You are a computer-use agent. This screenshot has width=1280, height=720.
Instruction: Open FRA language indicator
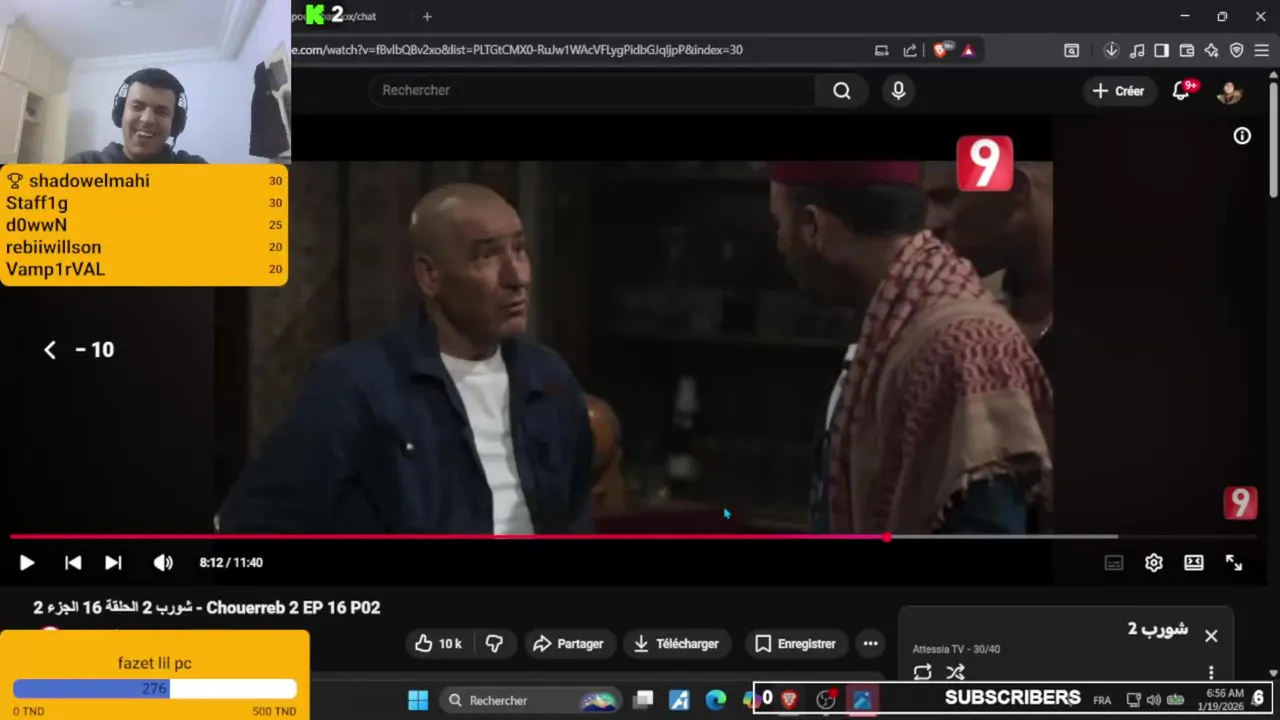1102,700
